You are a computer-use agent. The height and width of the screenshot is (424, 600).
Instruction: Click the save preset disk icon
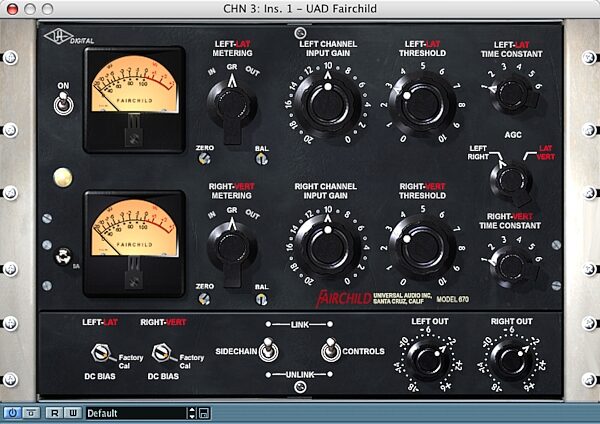coord(204,413)
